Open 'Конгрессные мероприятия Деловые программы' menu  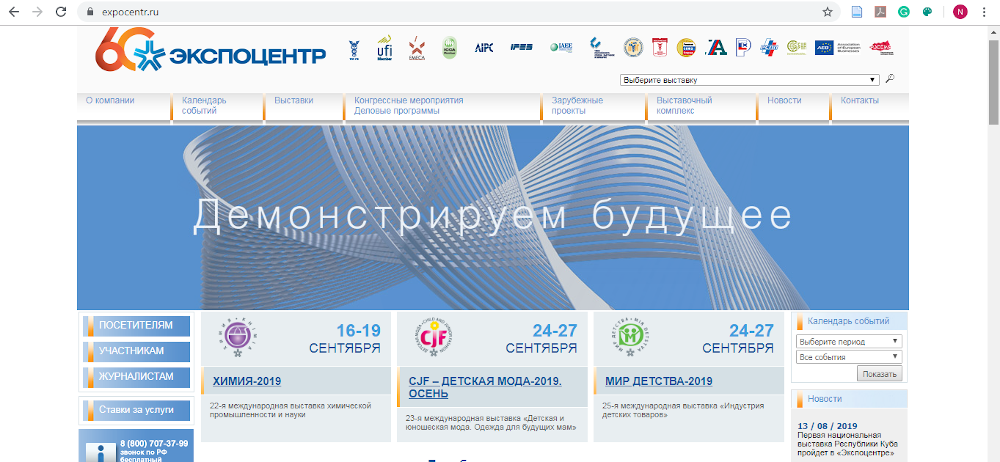point(409,105)
